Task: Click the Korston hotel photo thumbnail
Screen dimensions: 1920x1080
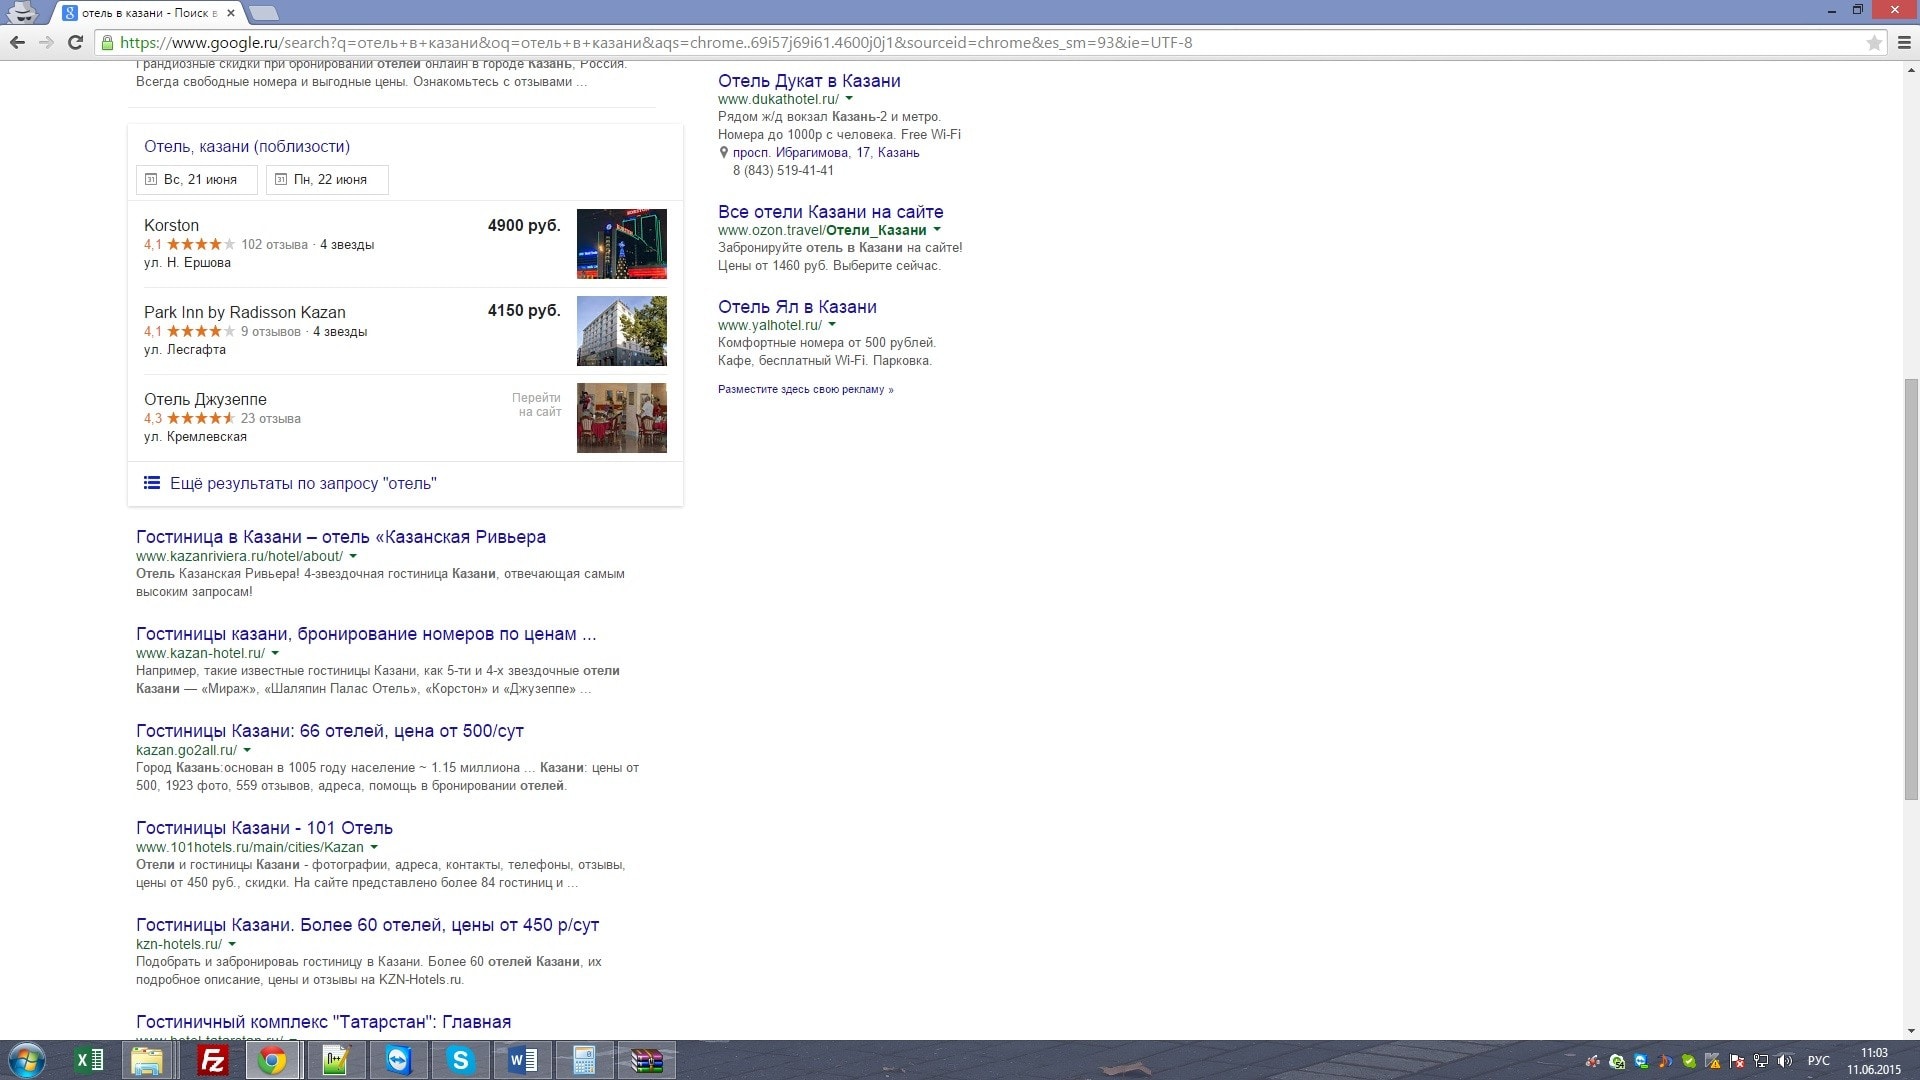Action: [622, 244]
